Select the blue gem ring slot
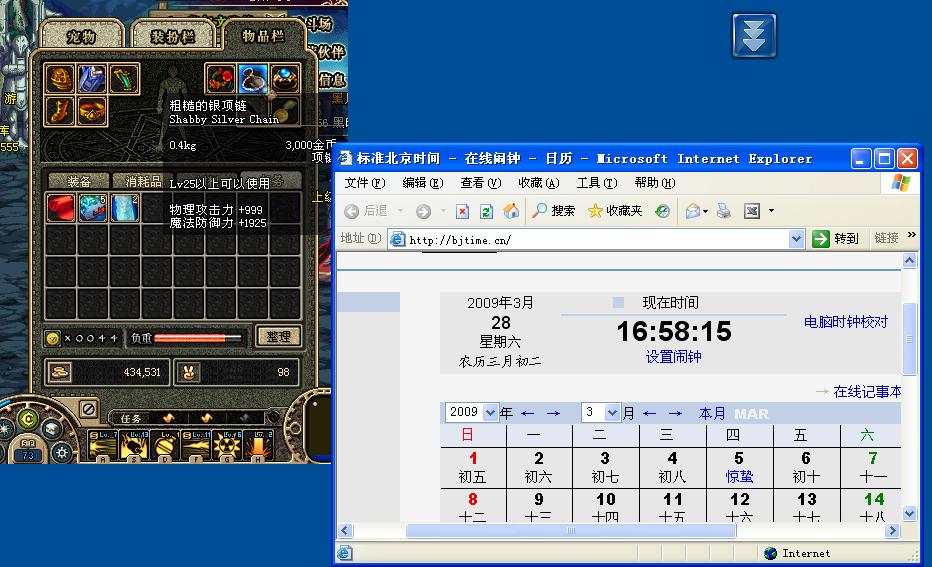Screen dimensions: 932x567 point(285,79)
